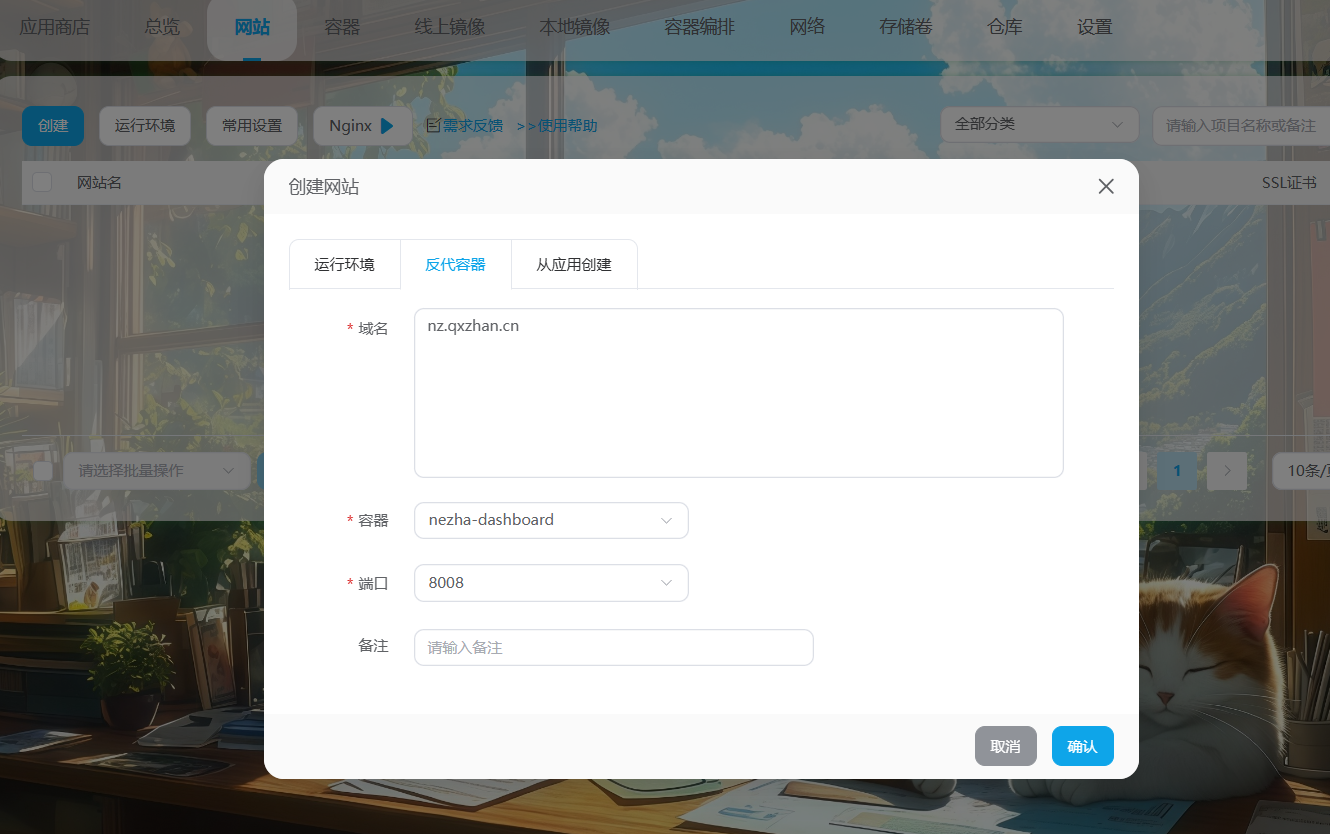
Task: Toggle the select-all checkbox beside 网站名
Action: [42, 182]
